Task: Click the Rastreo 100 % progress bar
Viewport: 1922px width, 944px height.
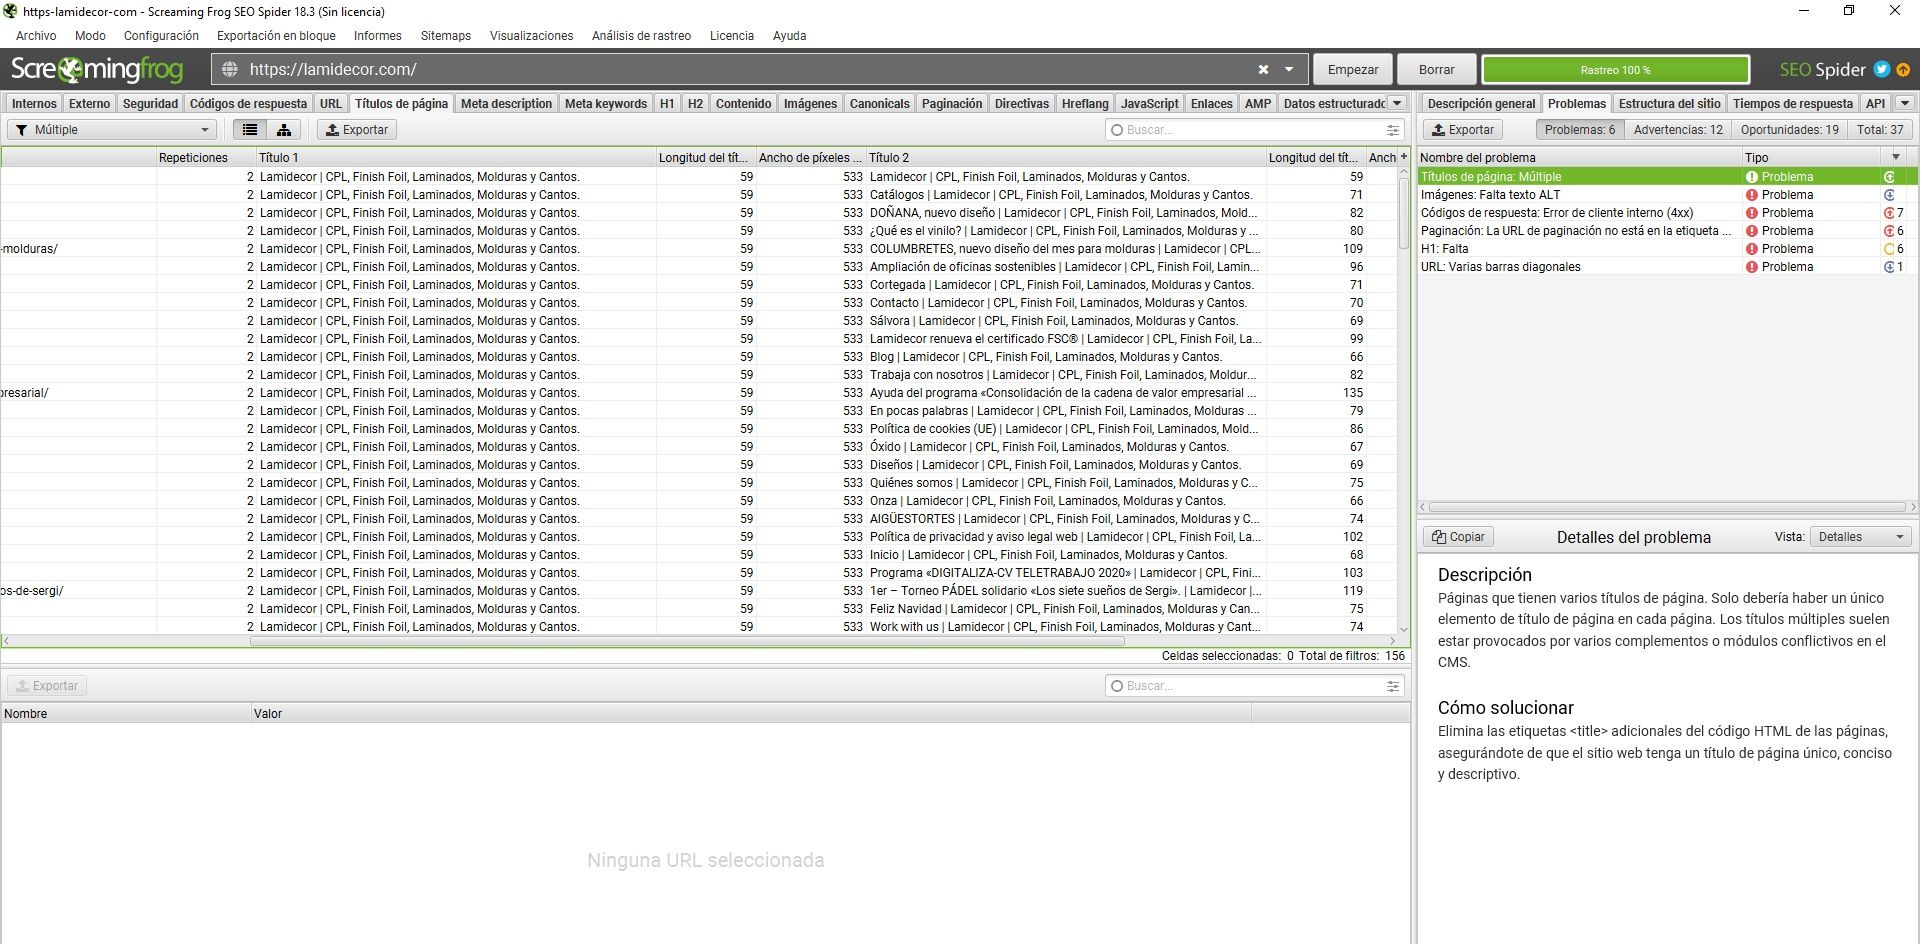Action: point(1615,70)
